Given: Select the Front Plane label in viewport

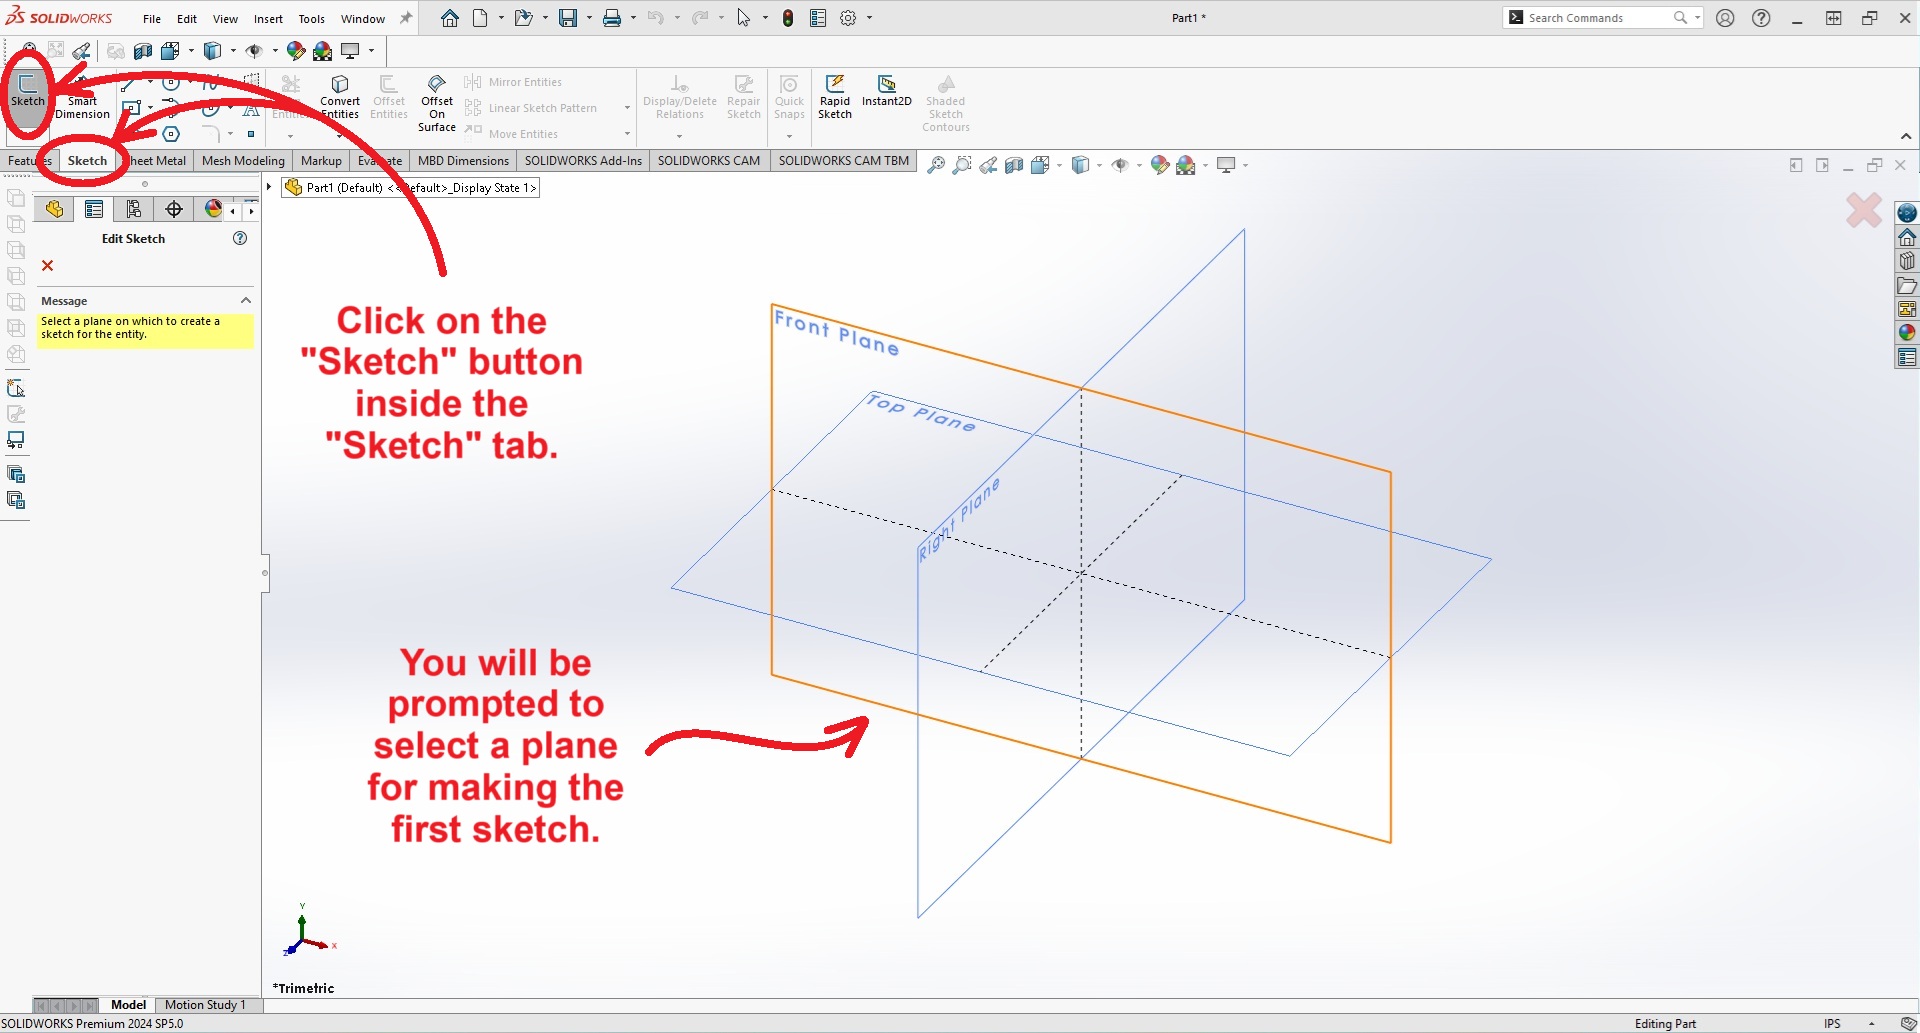Looking at the screenshot, I should (x=836, y=333).
